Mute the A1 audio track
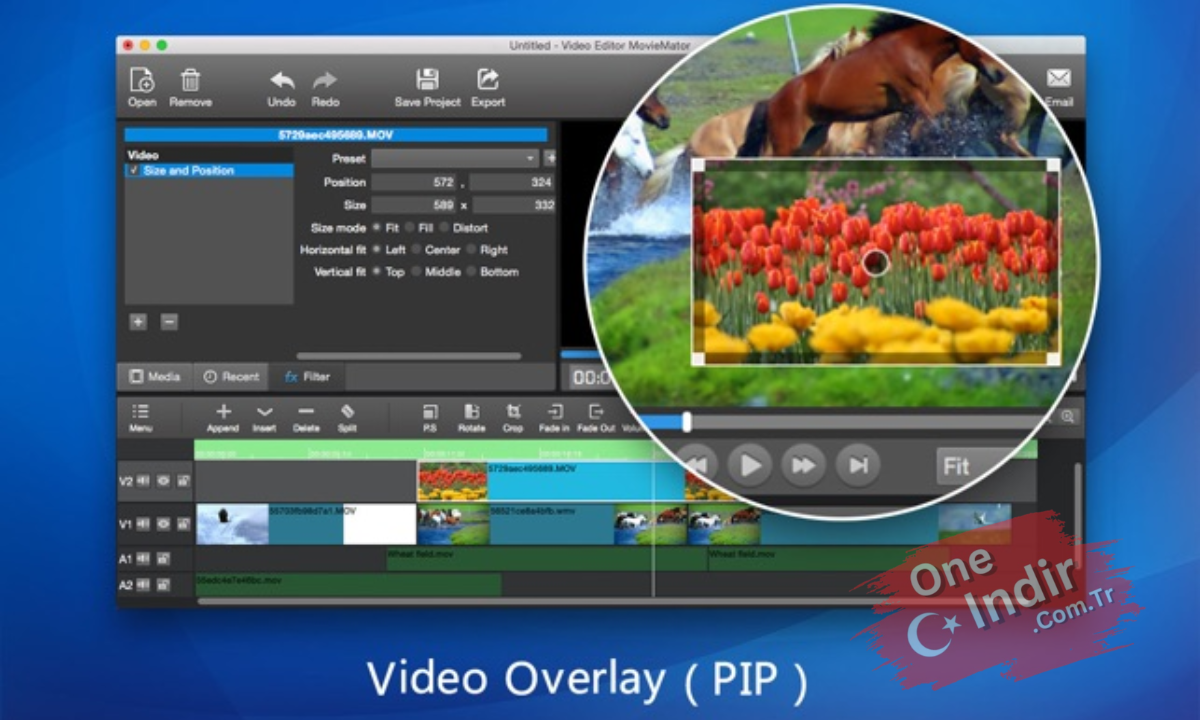This screenshot has width=1200, height=720. (x=143, y=559)
